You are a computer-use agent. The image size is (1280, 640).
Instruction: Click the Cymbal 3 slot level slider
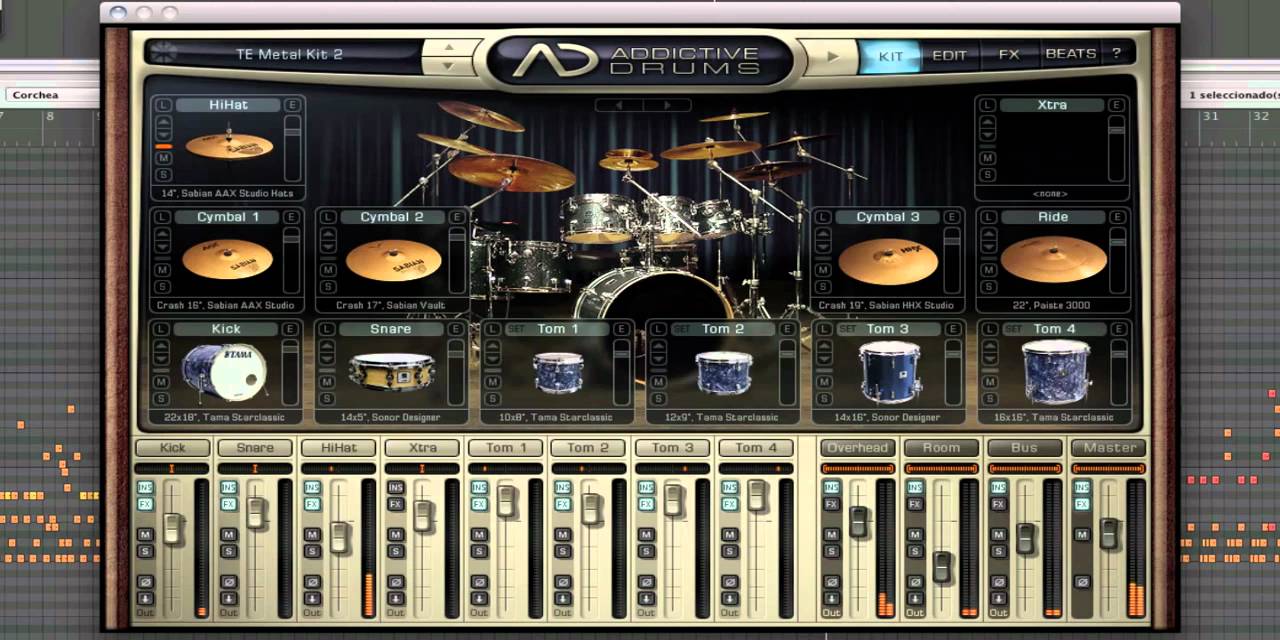tap(953, 259)
